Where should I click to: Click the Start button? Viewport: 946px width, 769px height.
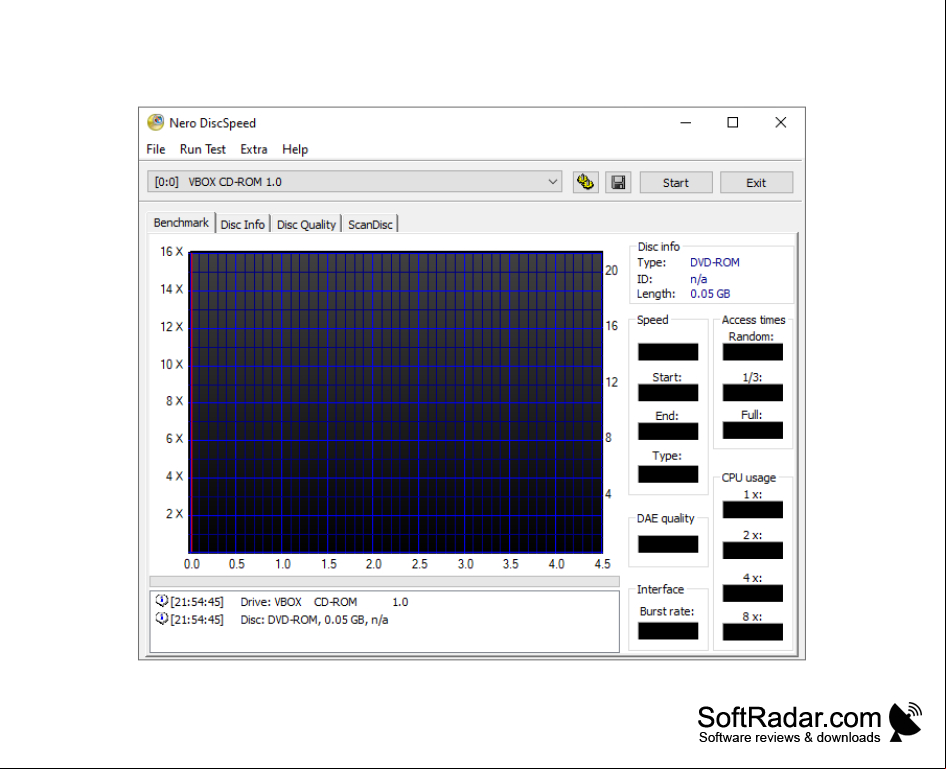[x=676, y=183]
